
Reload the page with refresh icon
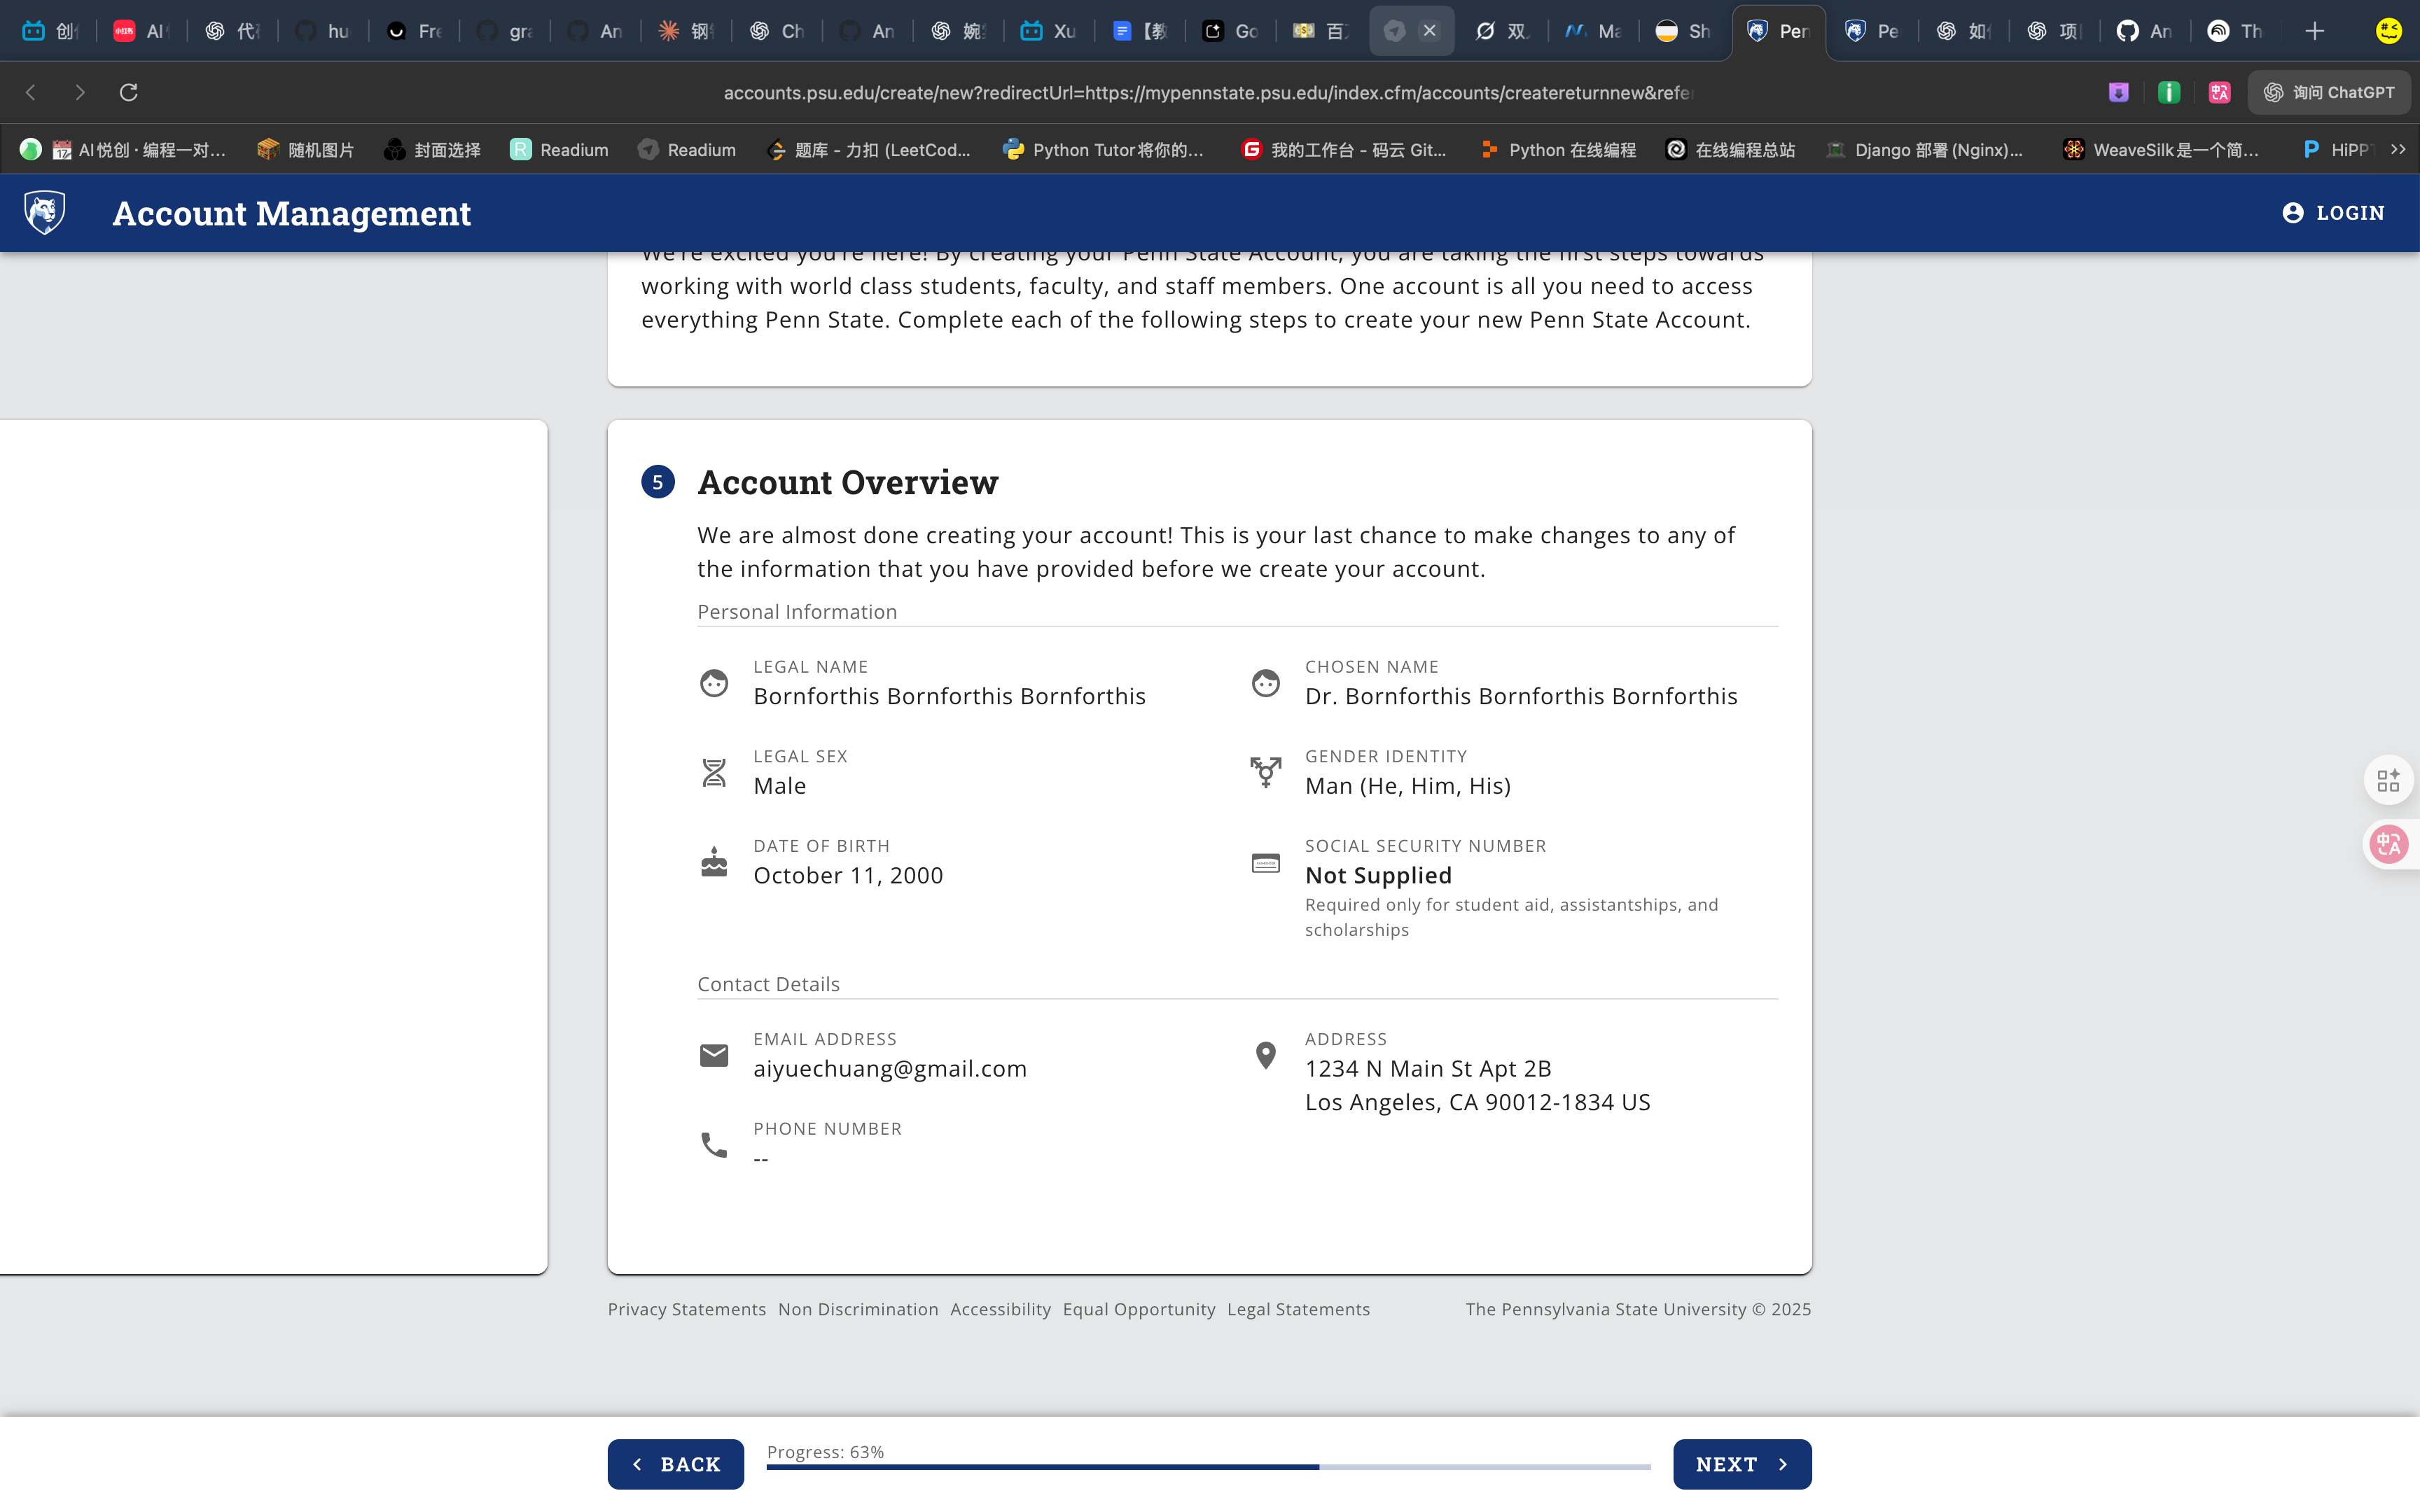click(129, 92)
